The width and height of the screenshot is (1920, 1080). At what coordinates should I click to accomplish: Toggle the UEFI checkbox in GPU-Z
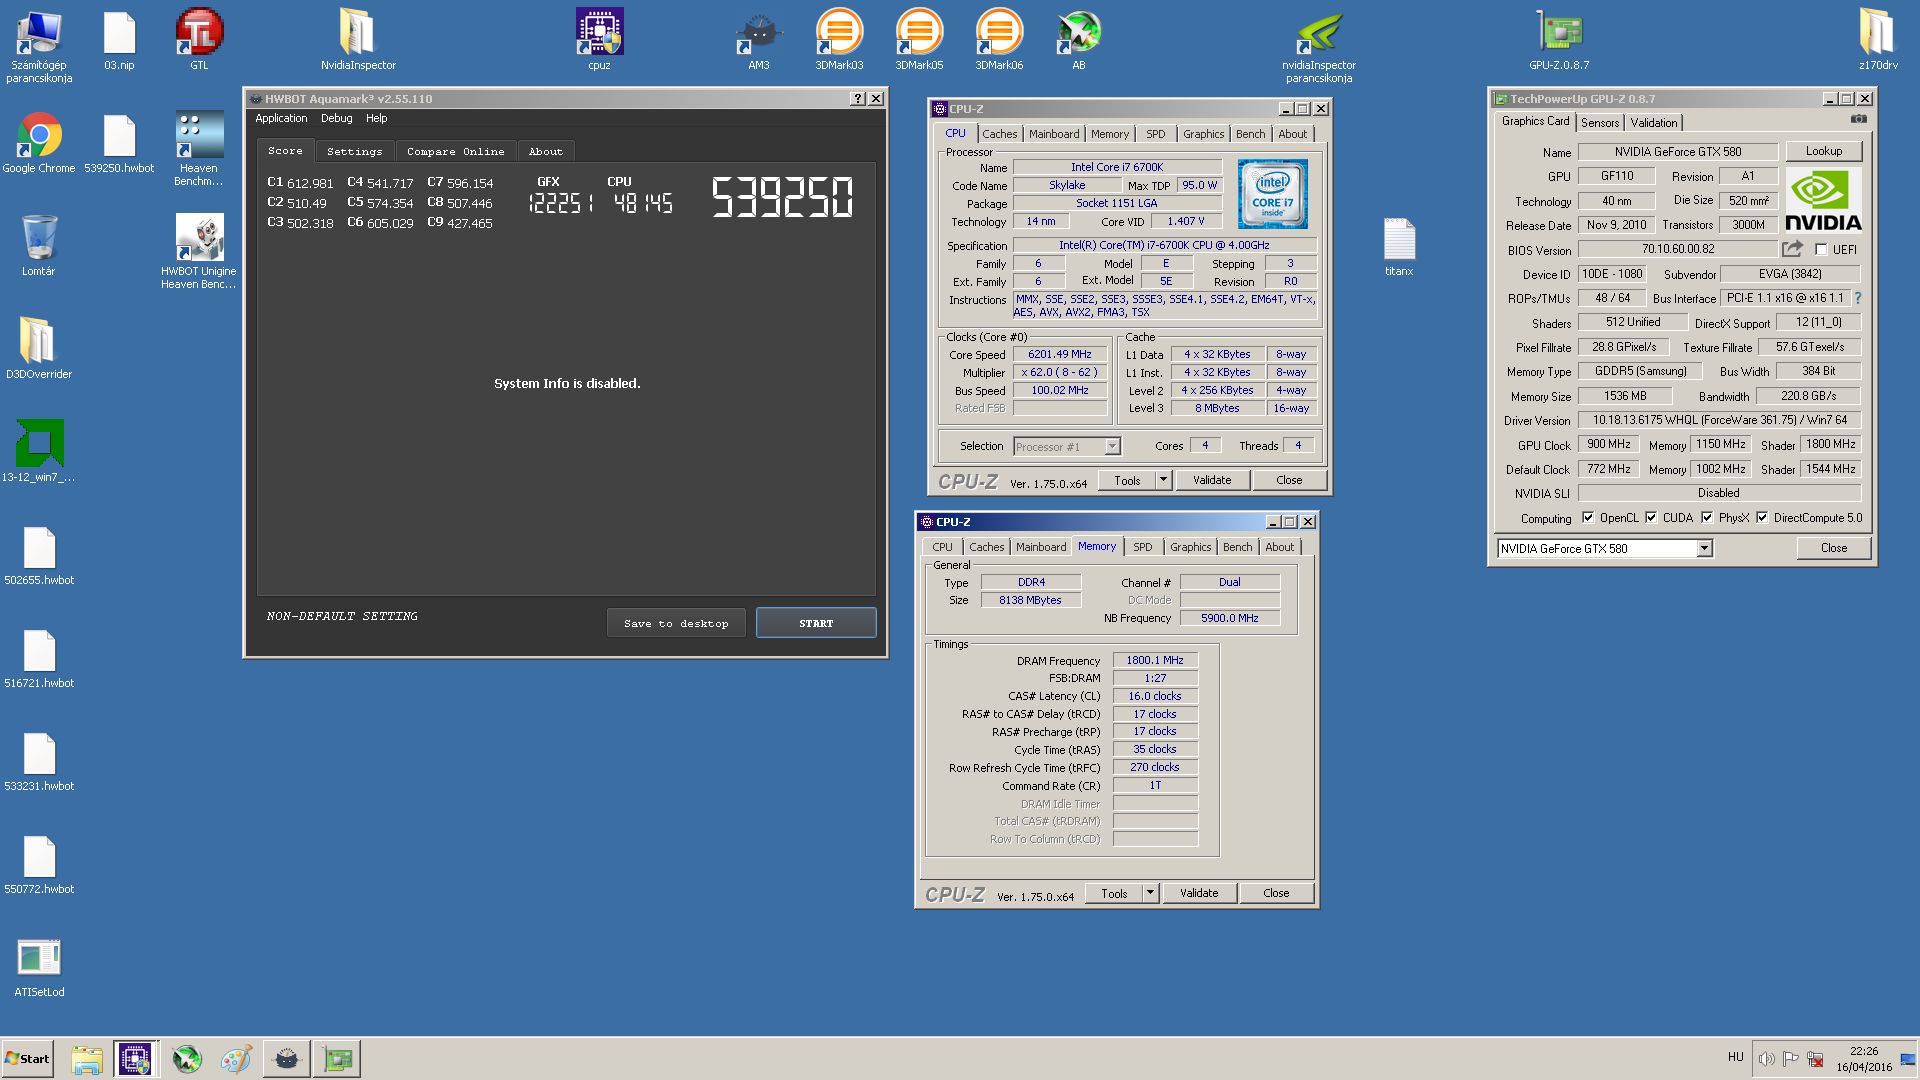point(1821,249)
